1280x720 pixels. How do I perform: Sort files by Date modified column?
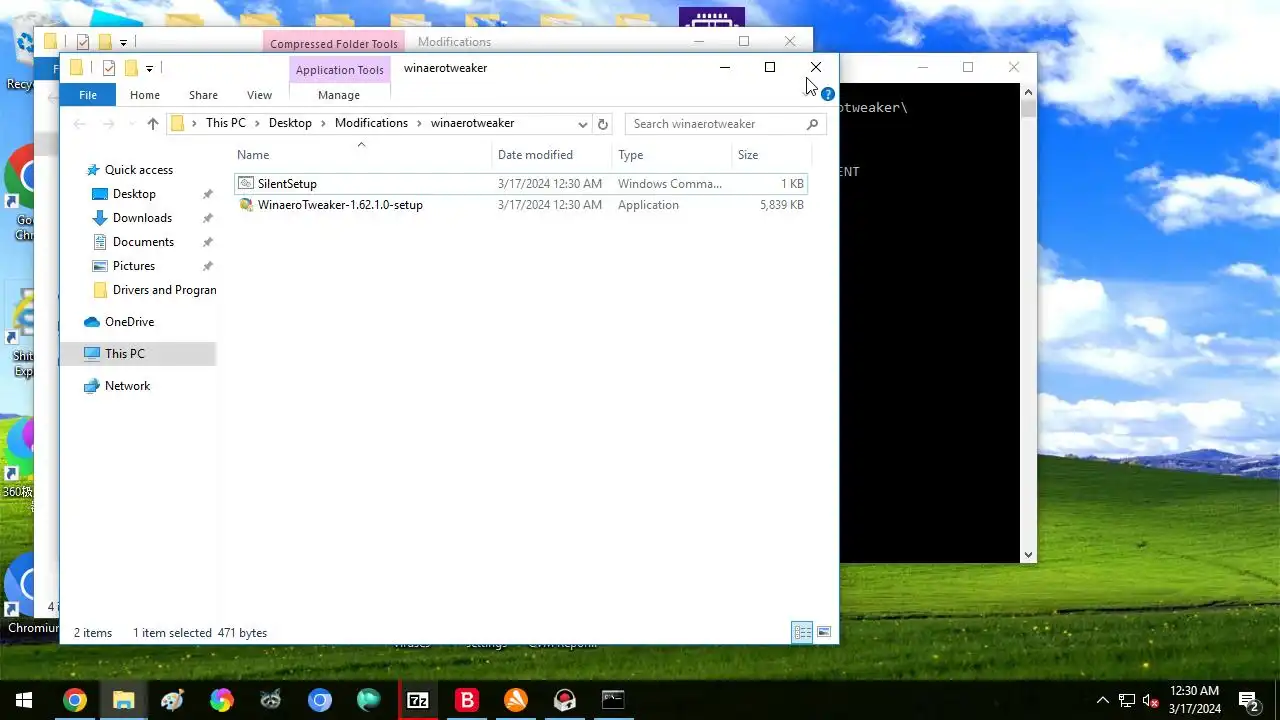click(552, 155)
